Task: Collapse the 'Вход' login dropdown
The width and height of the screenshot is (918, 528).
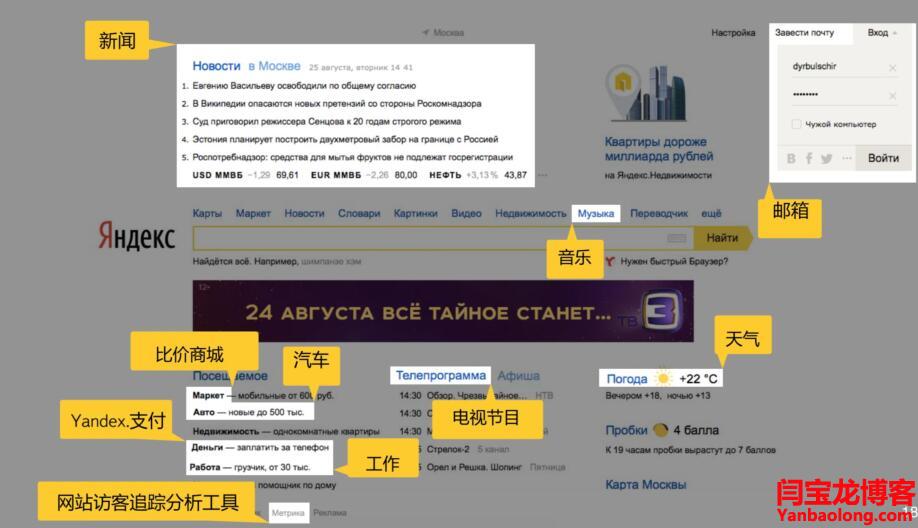Action: pos(882,33)
